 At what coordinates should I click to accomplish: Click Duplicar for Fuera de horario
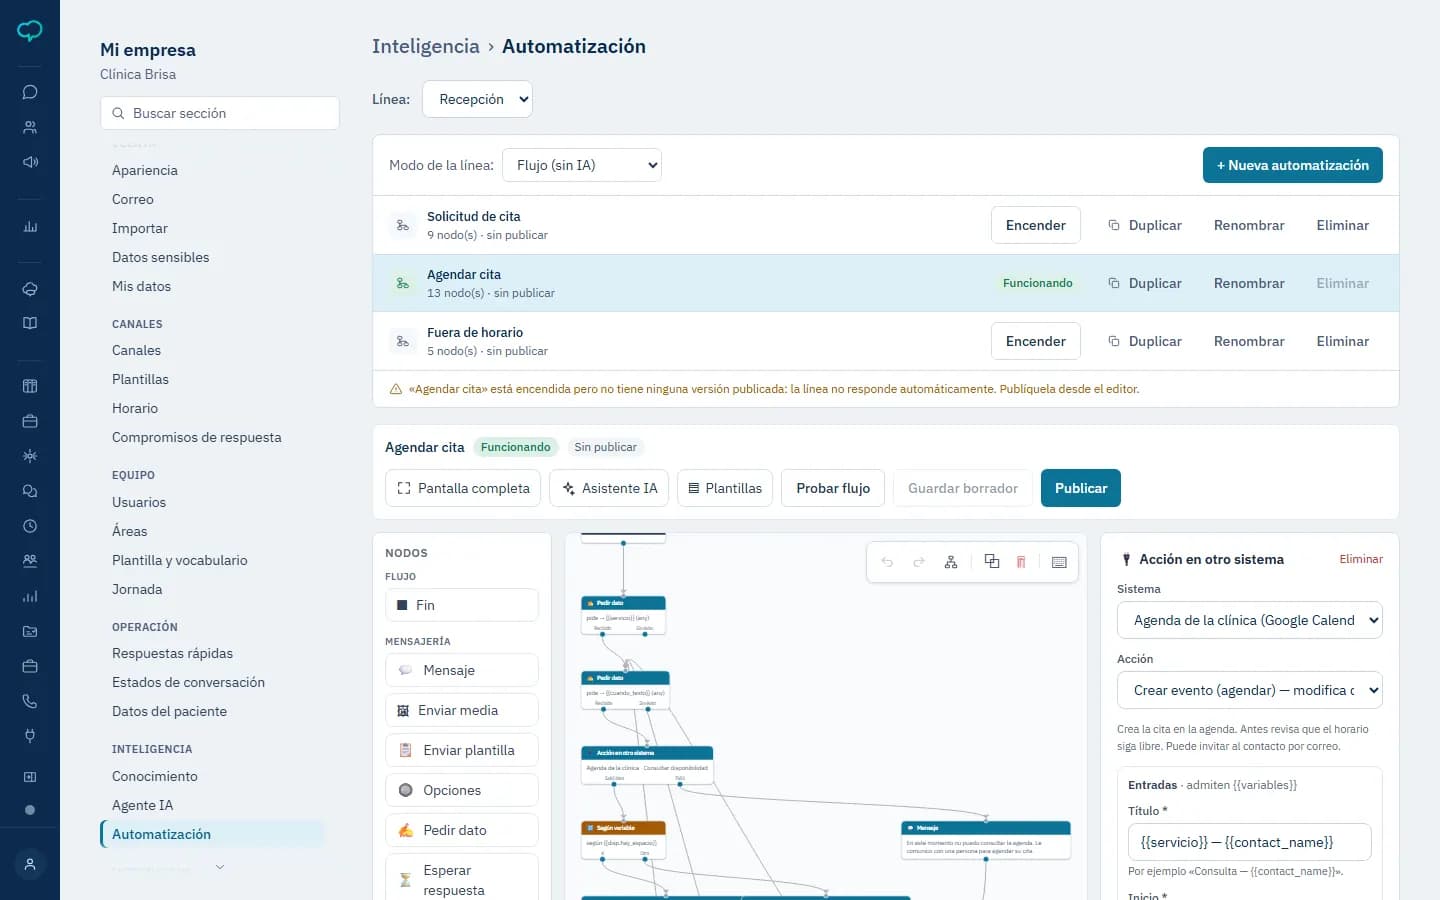click(1145, 341)
